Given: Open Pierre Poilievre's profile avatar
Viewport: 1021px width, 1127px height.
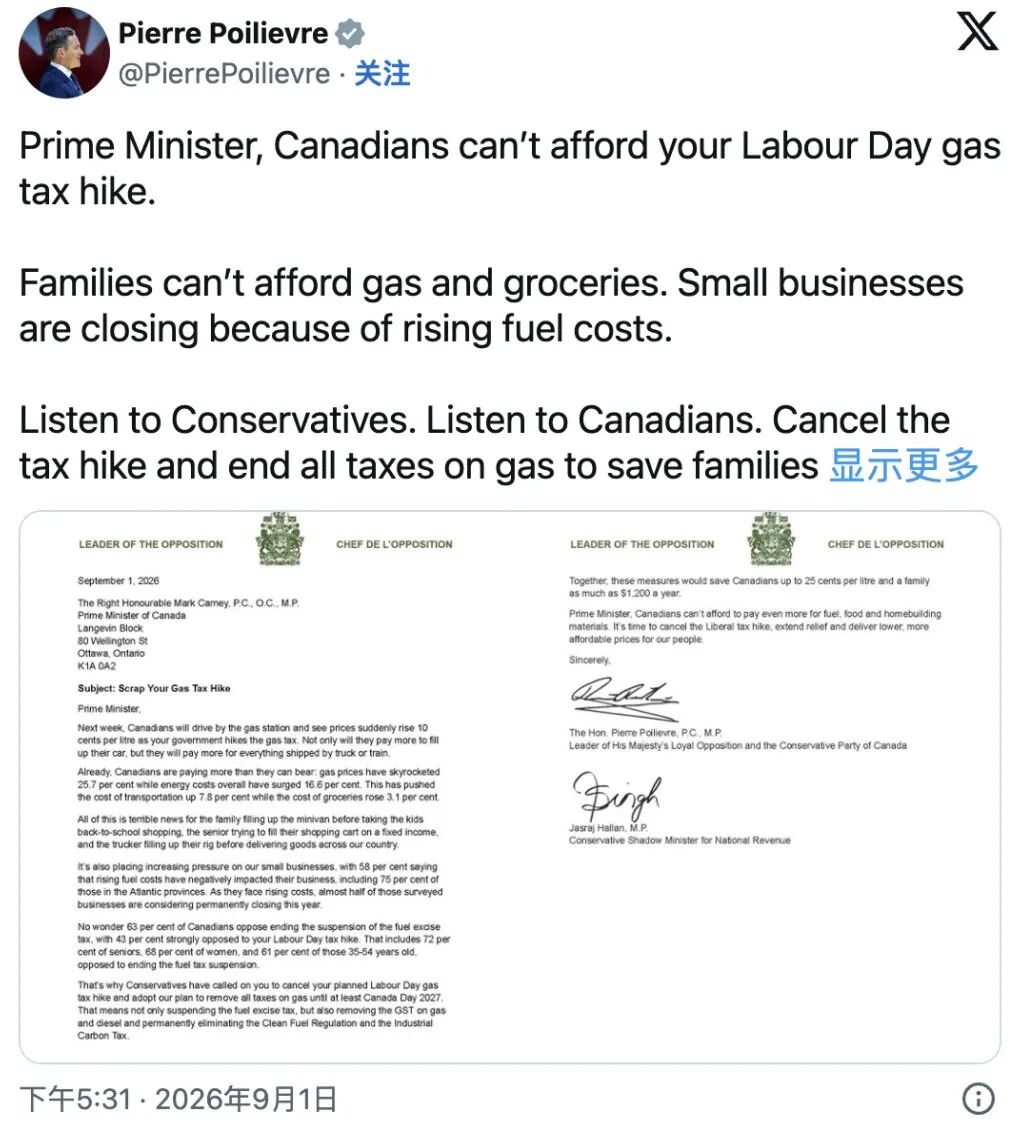Looking at the screenshot, I should pyautogui.click(x=64, y=52).
